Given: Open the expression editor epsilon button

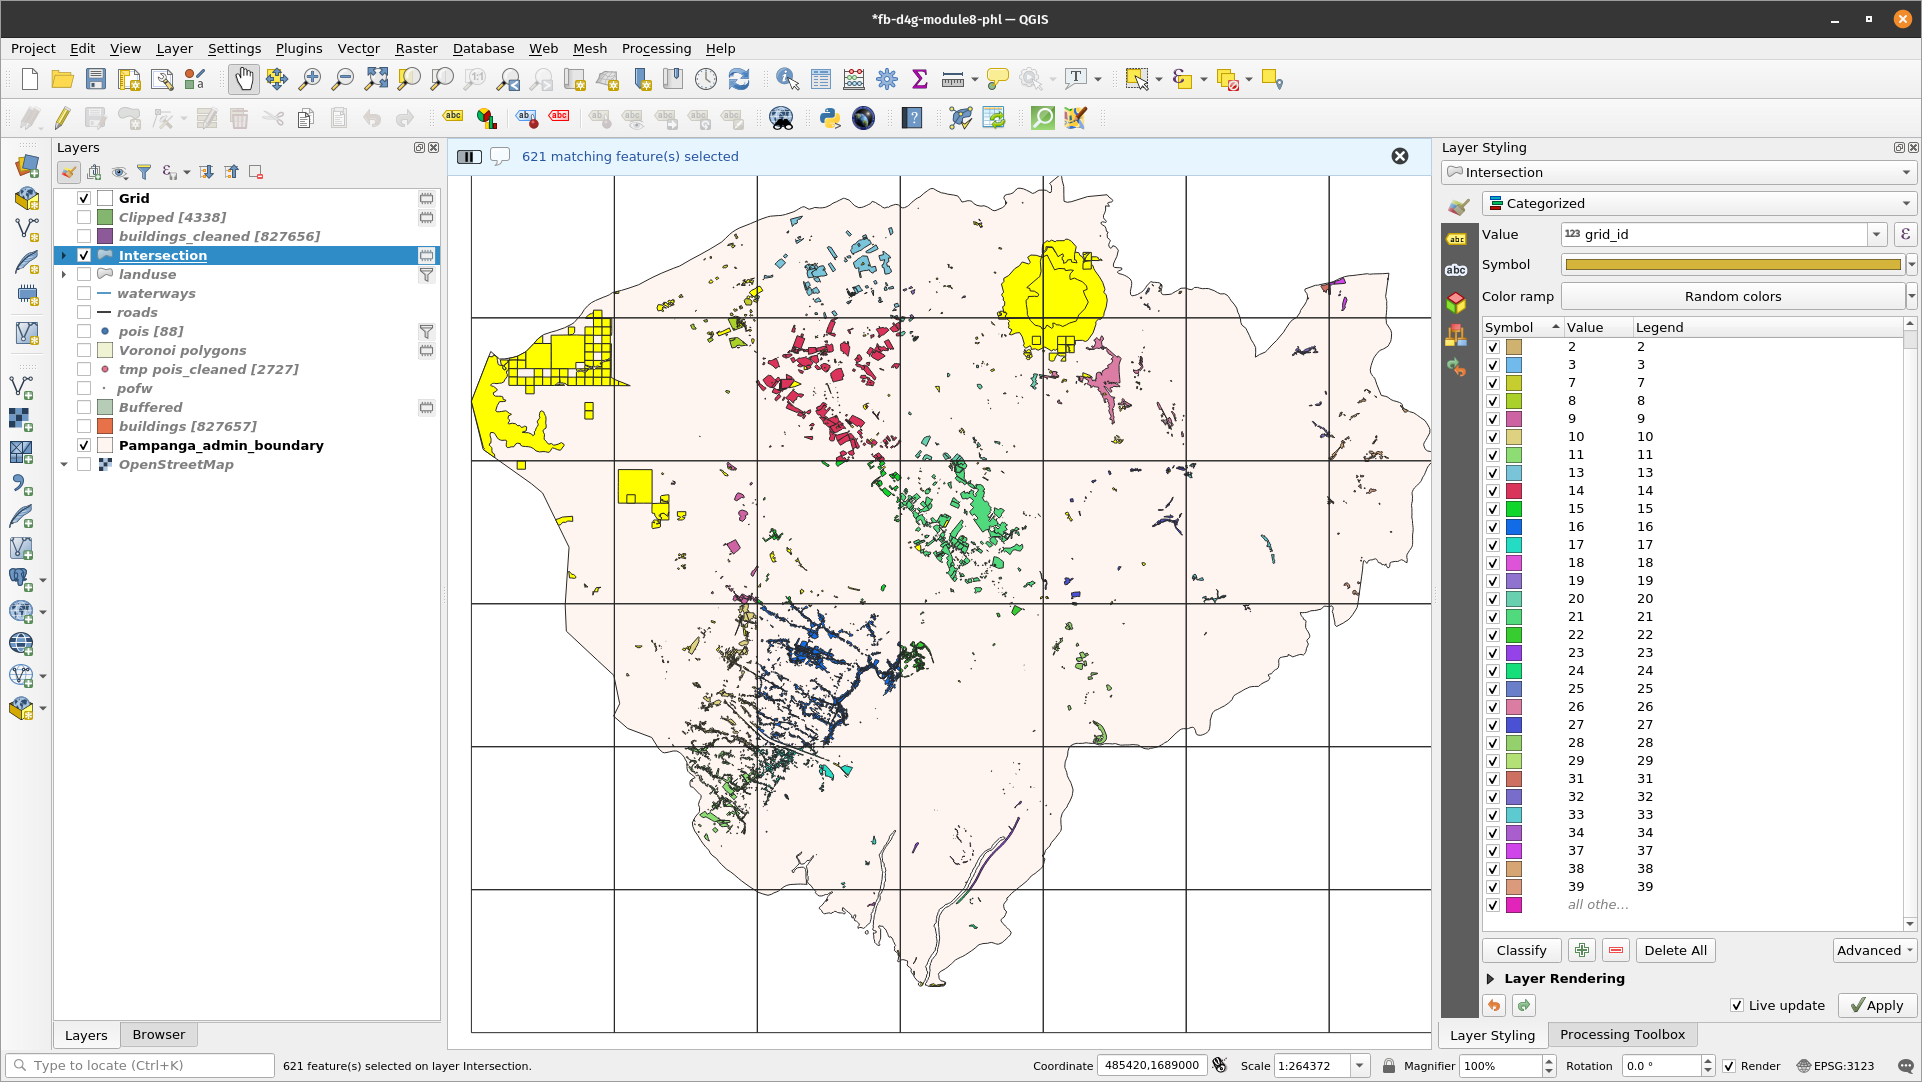Looking at the screenshot, I should pos(1905,234).
